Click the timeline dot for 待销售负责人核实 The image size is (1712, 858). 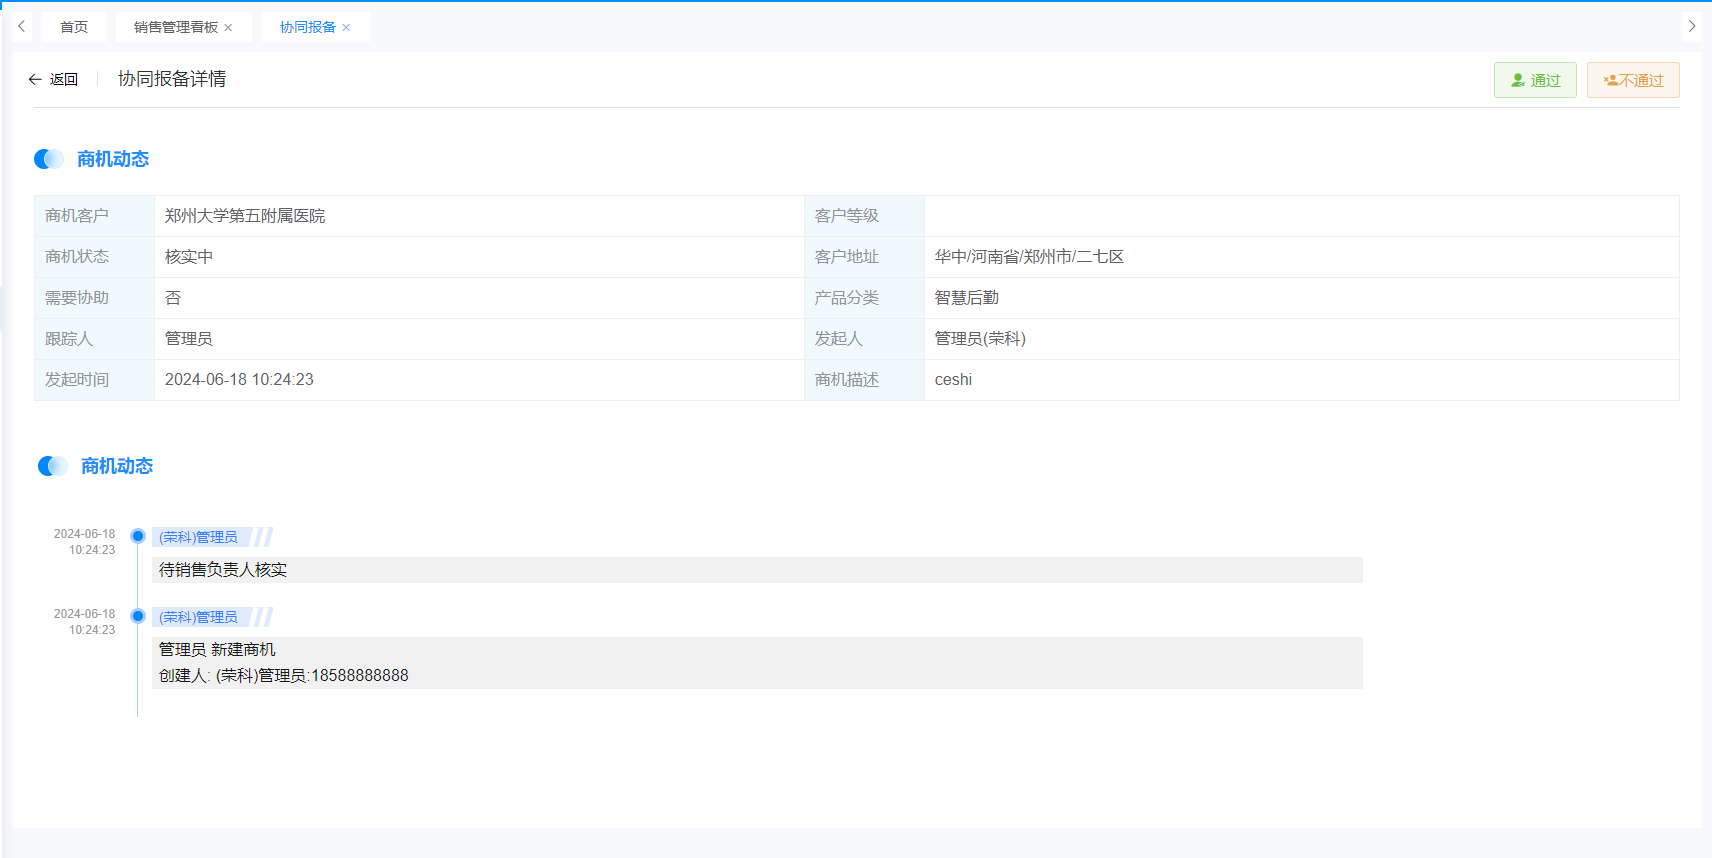pos(138,536)
